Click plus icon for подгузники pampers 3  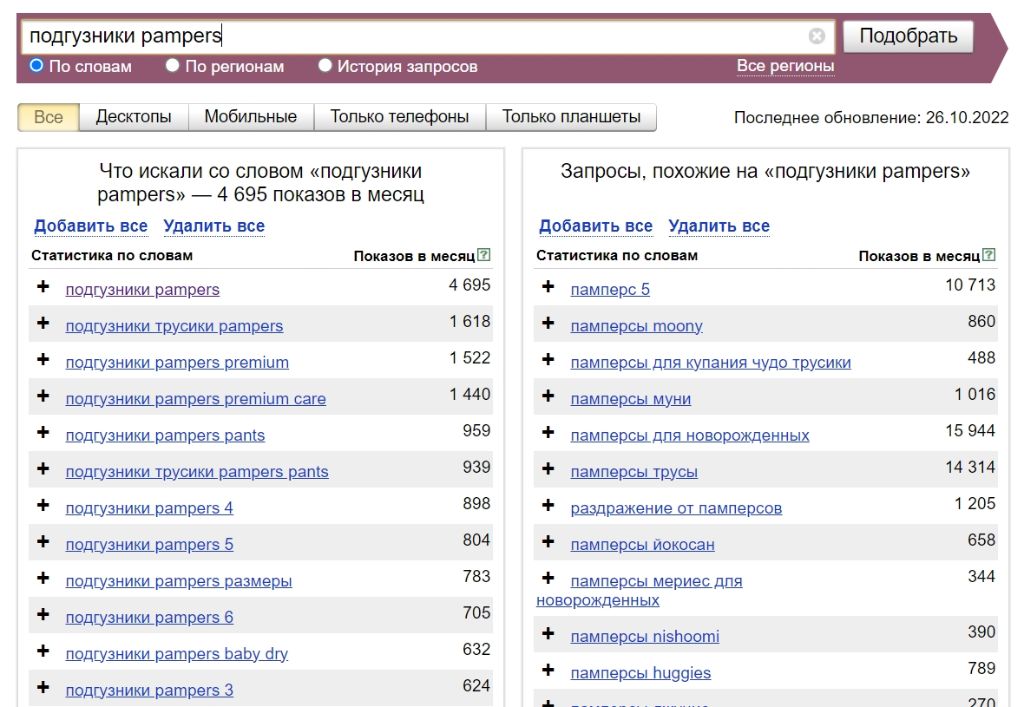pos(43,687)
